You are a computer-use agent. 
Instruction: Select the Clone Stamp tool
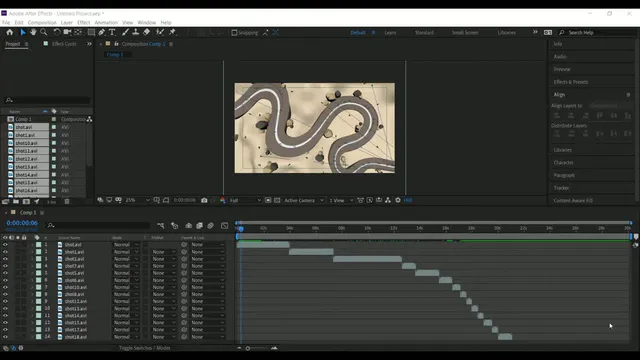click(136, 32)
